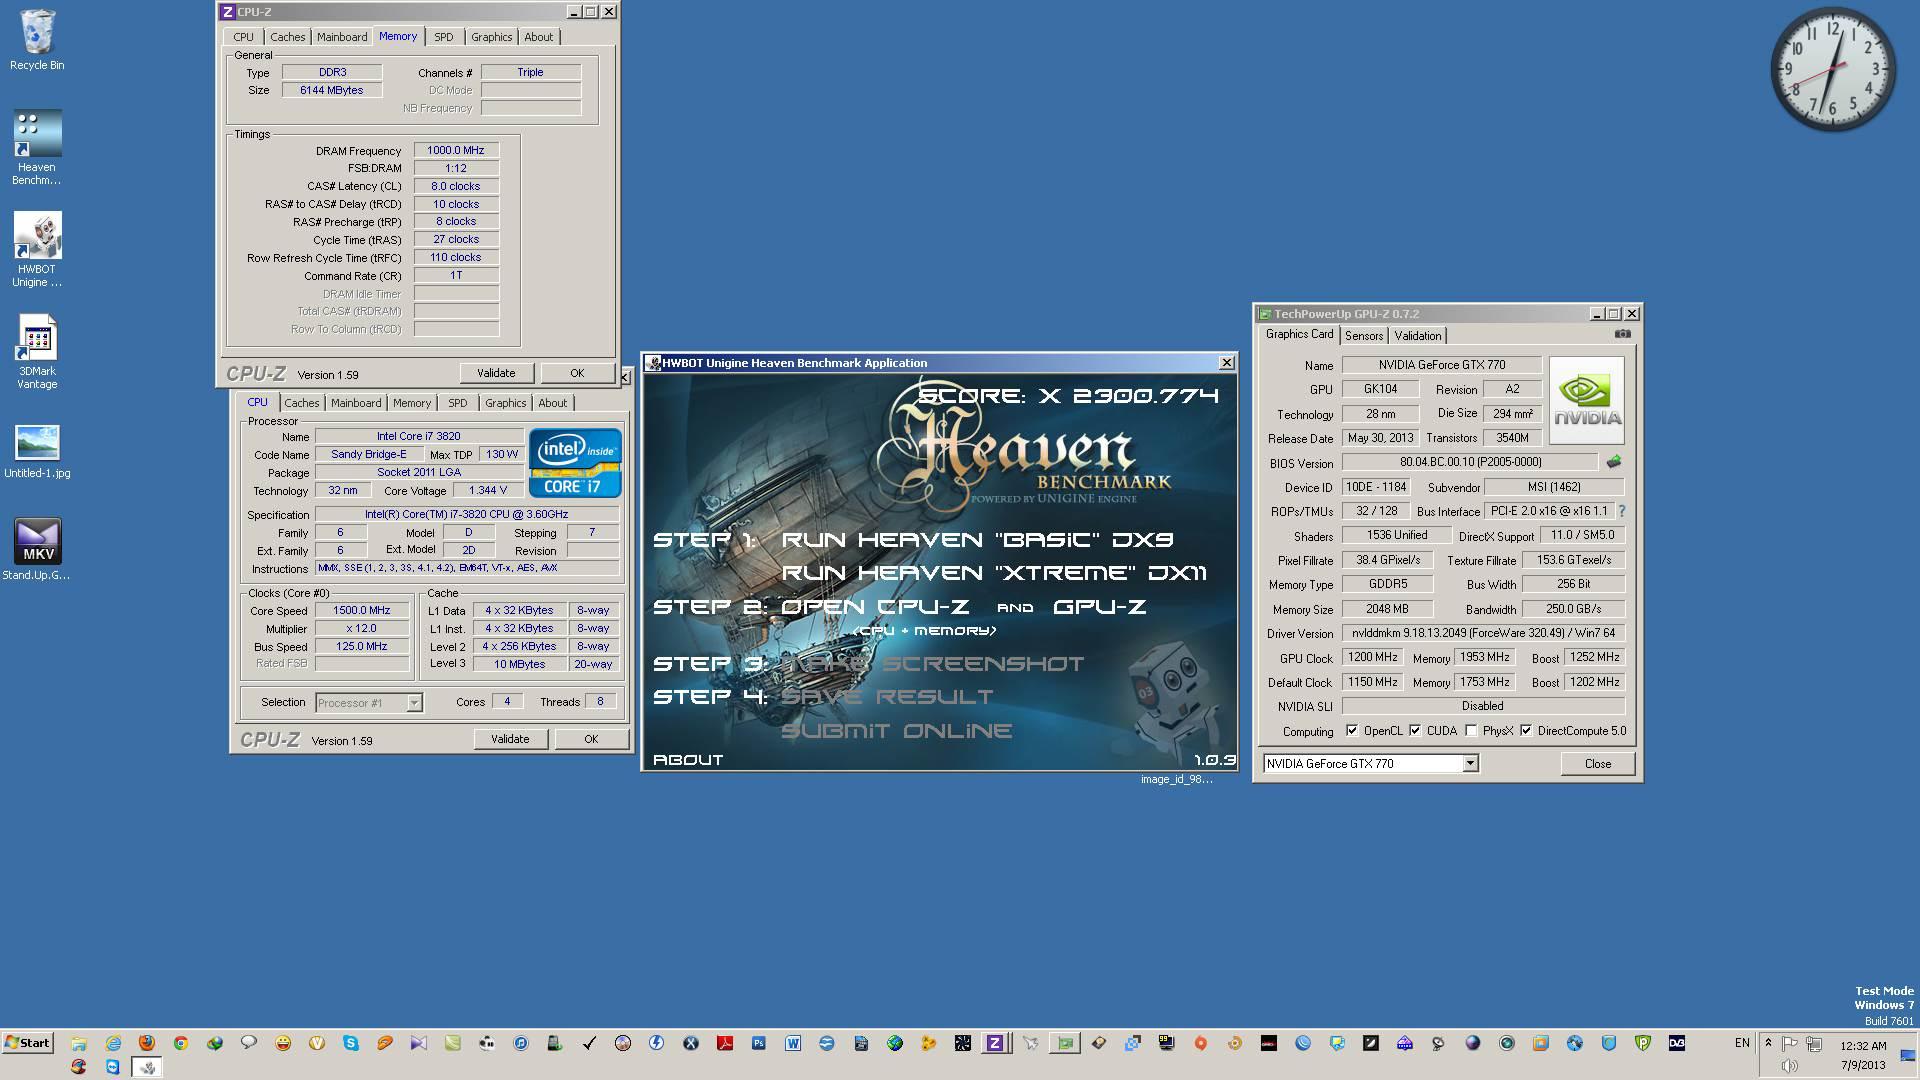Open the Recycle Bin desktop icon

point(37,40)
